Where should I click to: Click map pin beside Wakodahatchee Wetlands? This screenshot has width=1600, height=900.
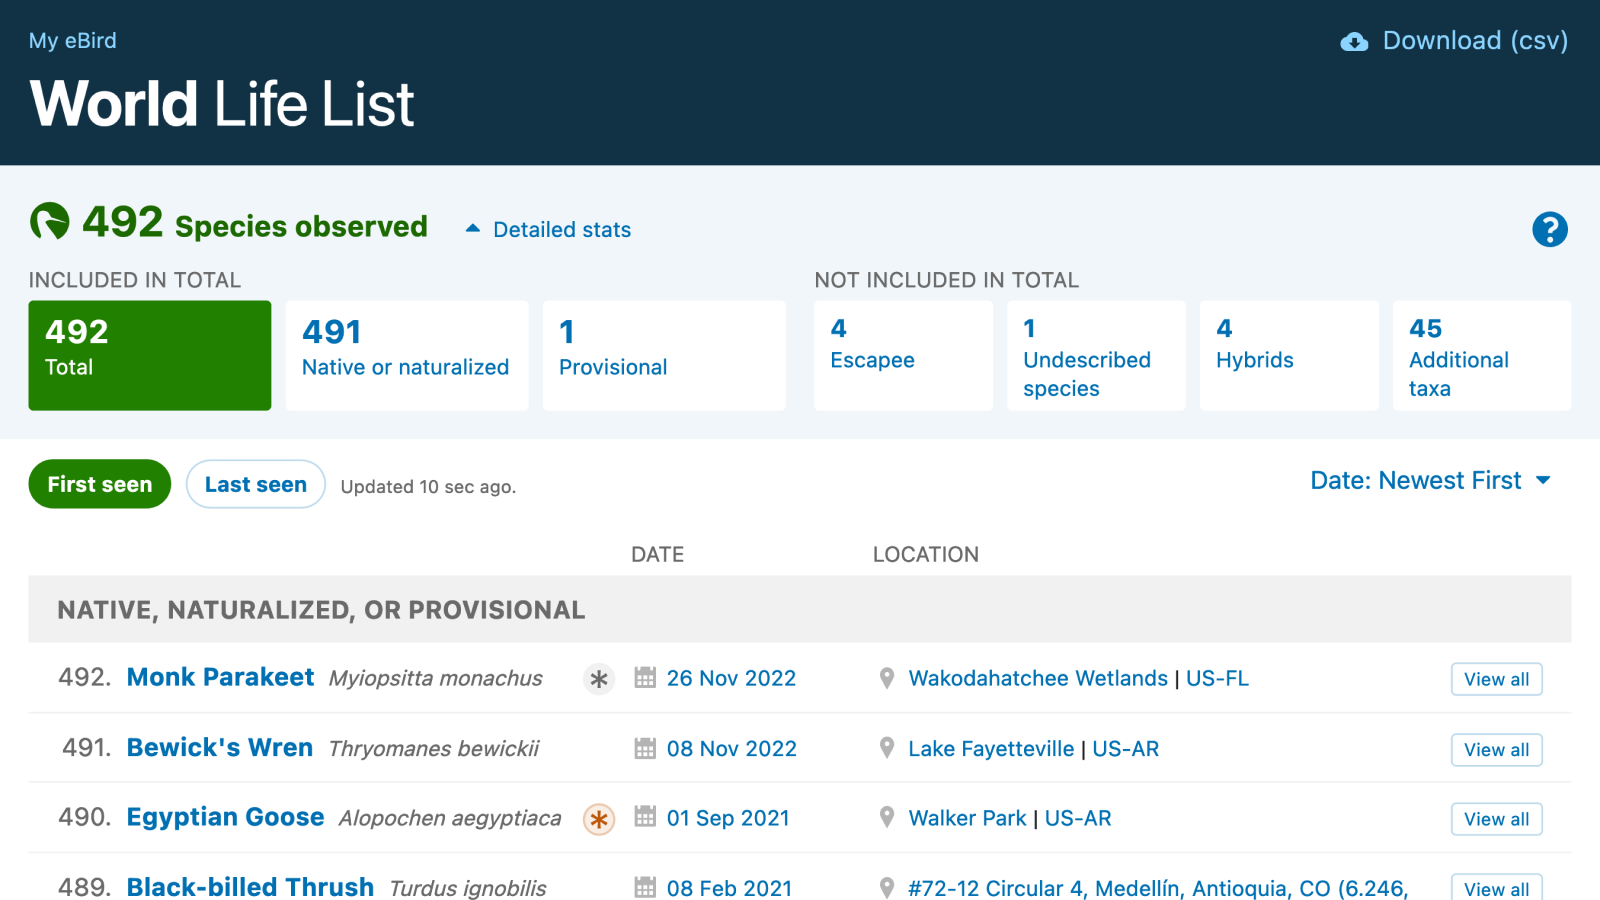point(887,678)
